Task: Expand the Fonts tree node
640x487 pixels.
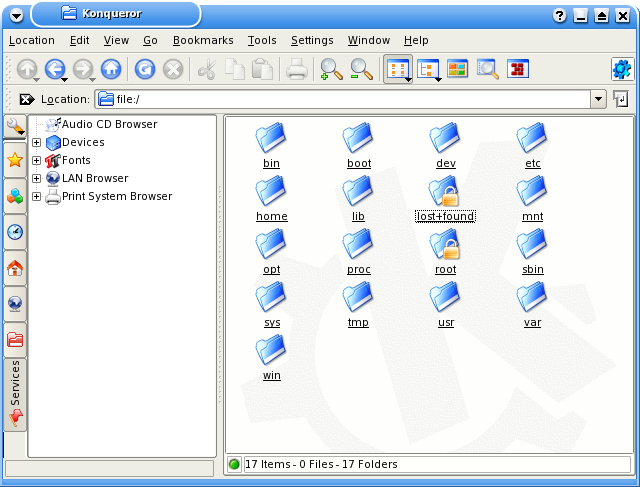Action: (x=37, y=161)
